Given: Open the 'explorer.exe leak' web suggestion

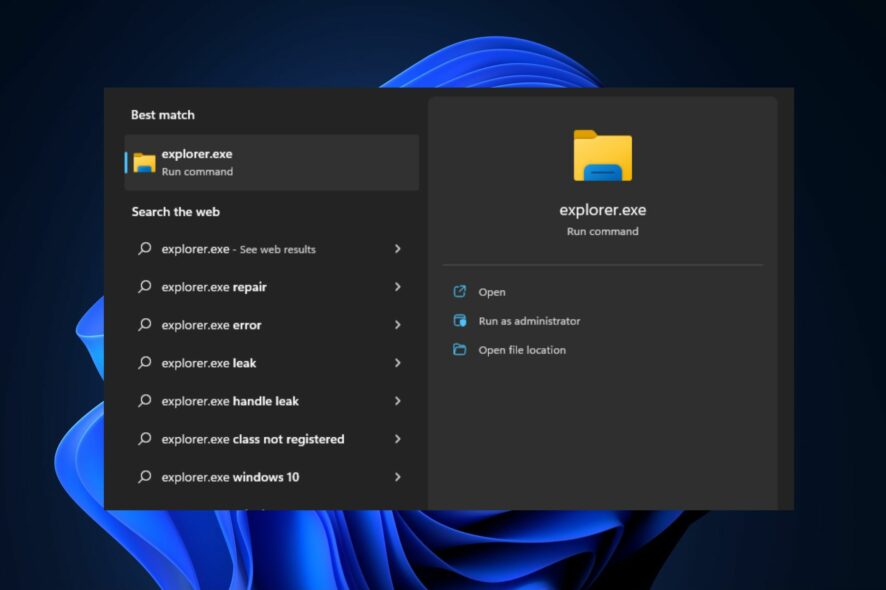Looking at the screenshot, I should pos(271,363).
